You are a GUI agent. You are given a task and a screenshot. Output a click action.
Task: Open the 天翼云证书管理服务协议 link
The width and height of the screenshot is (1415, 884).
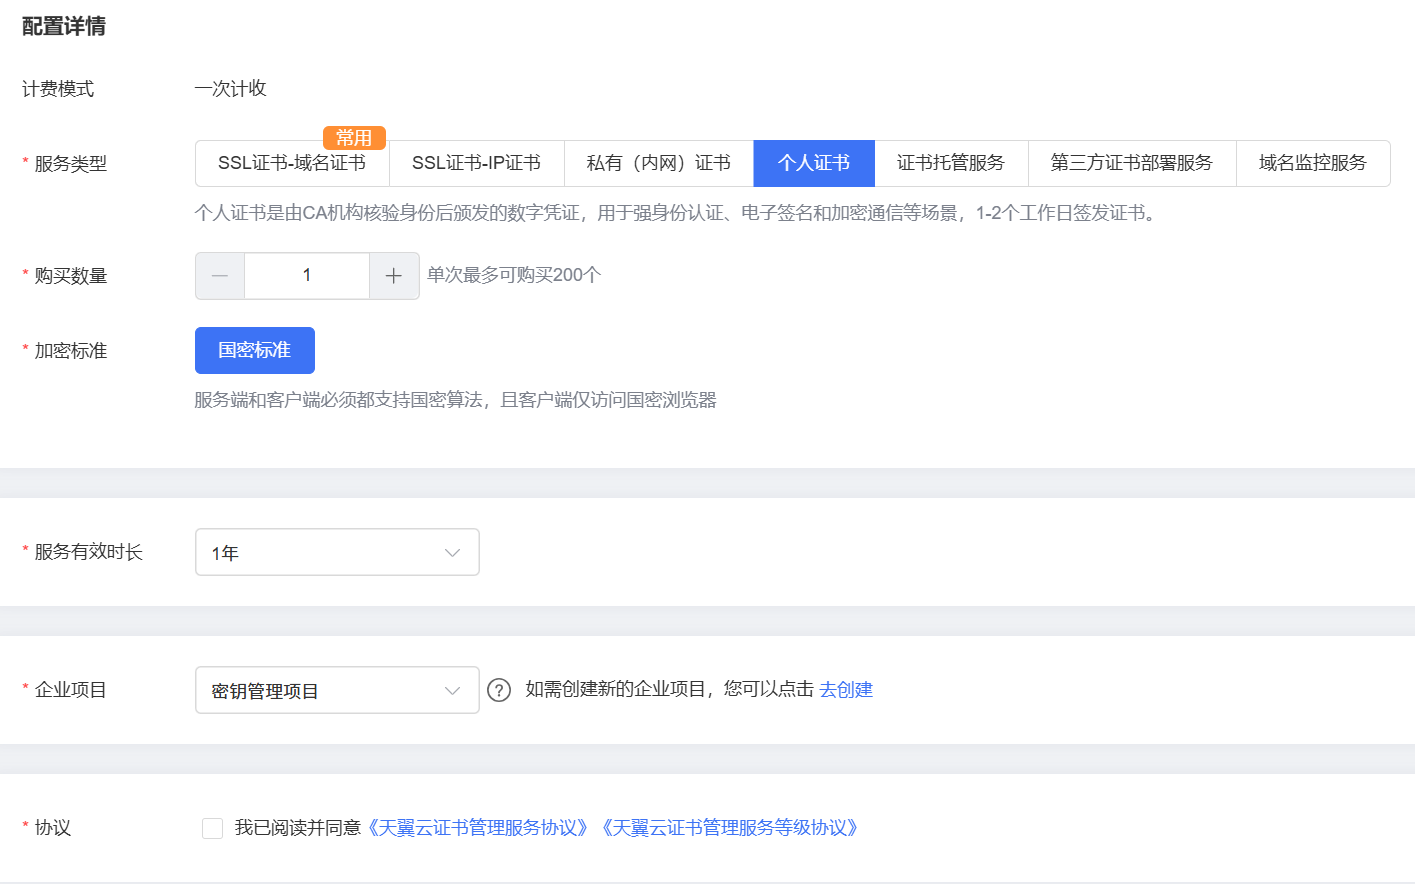pos(479,828)
